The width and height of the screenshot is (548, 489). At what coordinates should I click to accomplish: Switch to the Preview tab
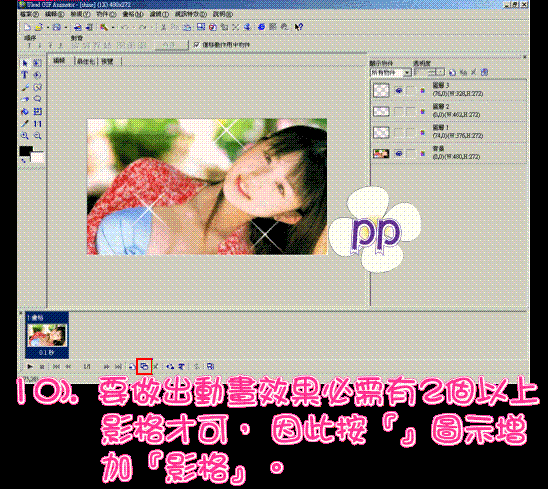[108, 61]
